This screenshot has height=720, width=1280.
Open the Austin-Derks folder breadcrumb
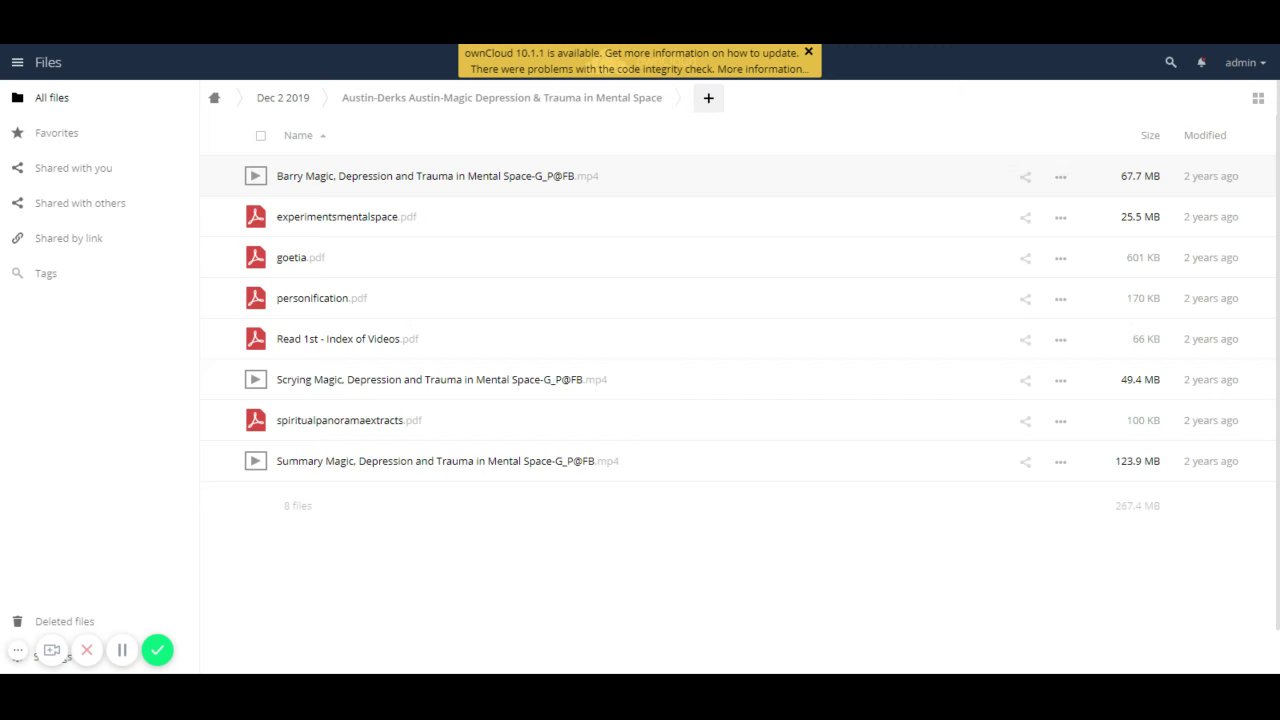click(x=502, y=98)
